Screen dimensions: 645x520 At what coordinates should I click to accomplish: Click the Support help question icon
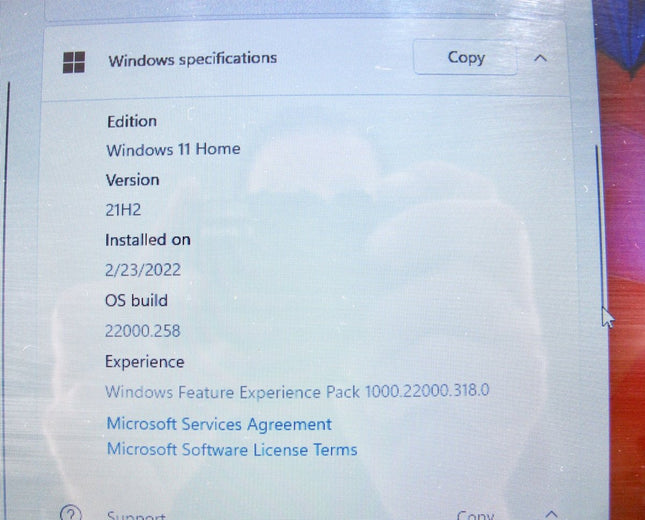click(x=71, y=513)
